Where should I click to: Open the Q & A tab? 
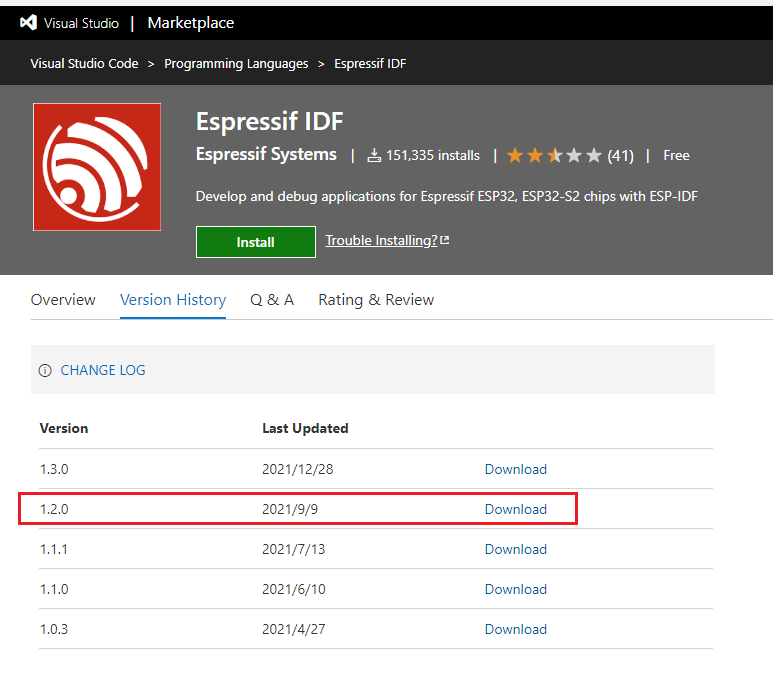pyautogui.click(x=272, y=300)
